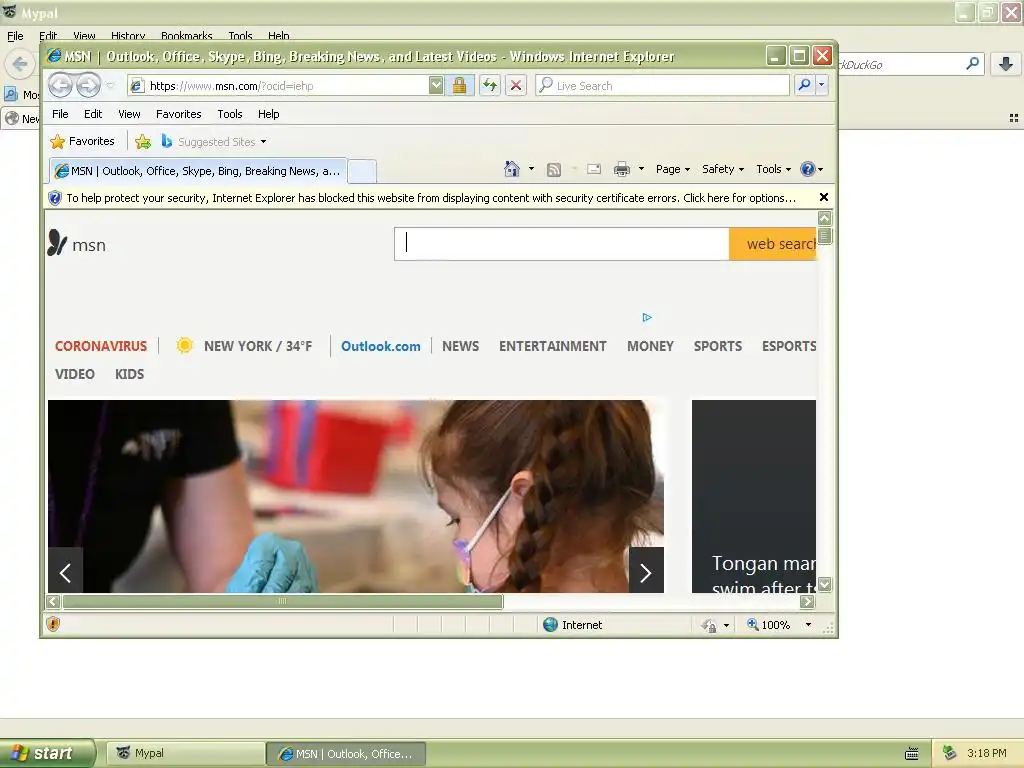This screenshot has width=1024, height=768.
Task: Open the IE Favorites menu
Action: click(x=178, y=114)
